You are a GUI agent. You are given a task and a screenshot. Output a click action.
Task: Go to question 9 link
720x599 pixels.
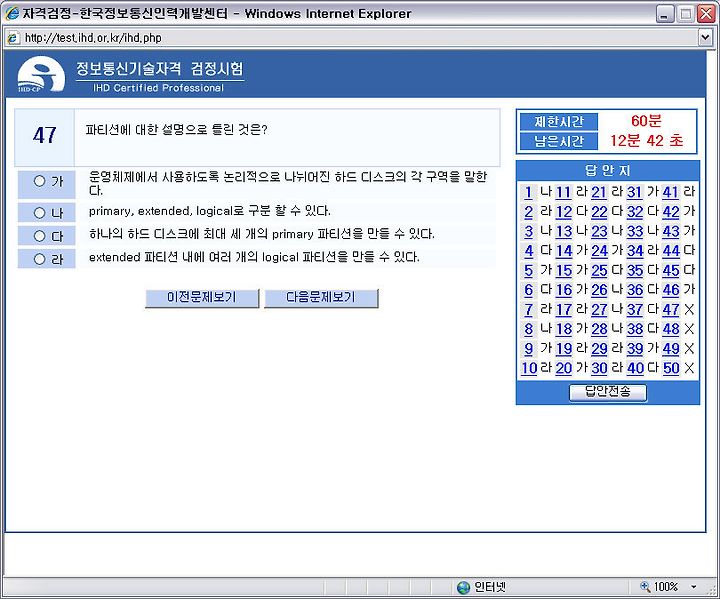529,348
